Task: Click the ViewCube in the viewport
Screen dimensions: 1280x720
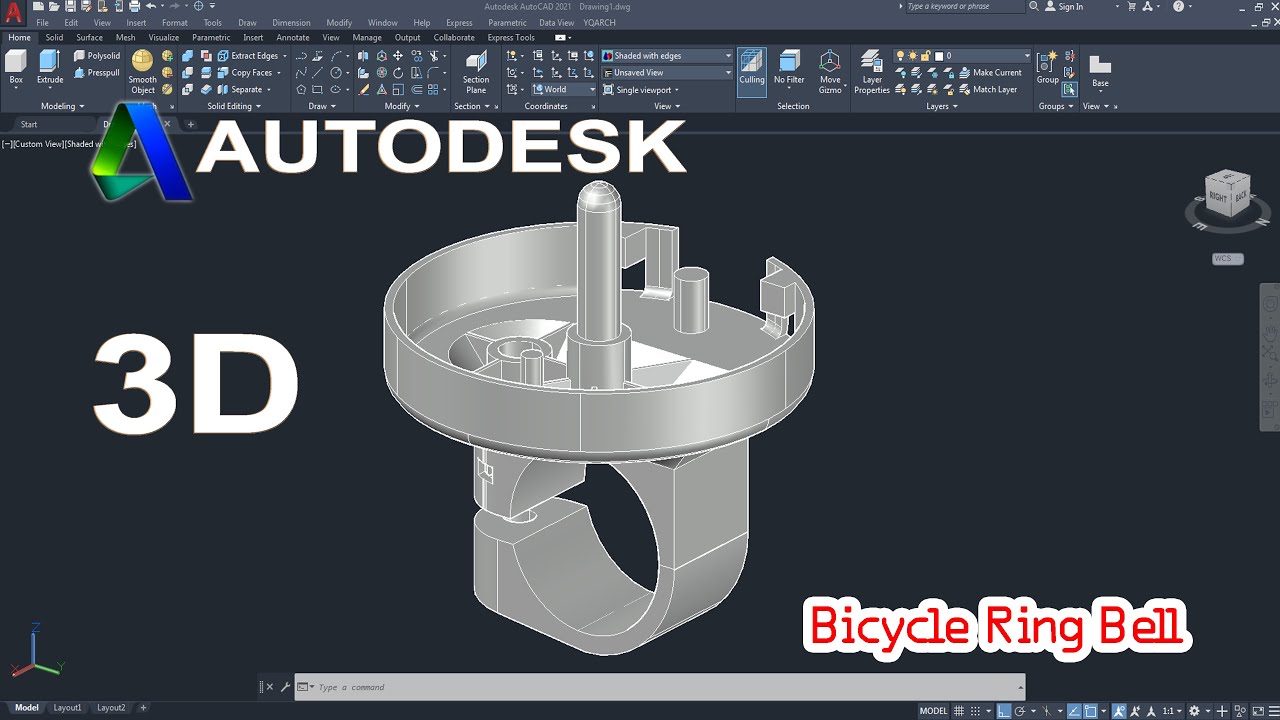Action: [x=1227, y=195]
